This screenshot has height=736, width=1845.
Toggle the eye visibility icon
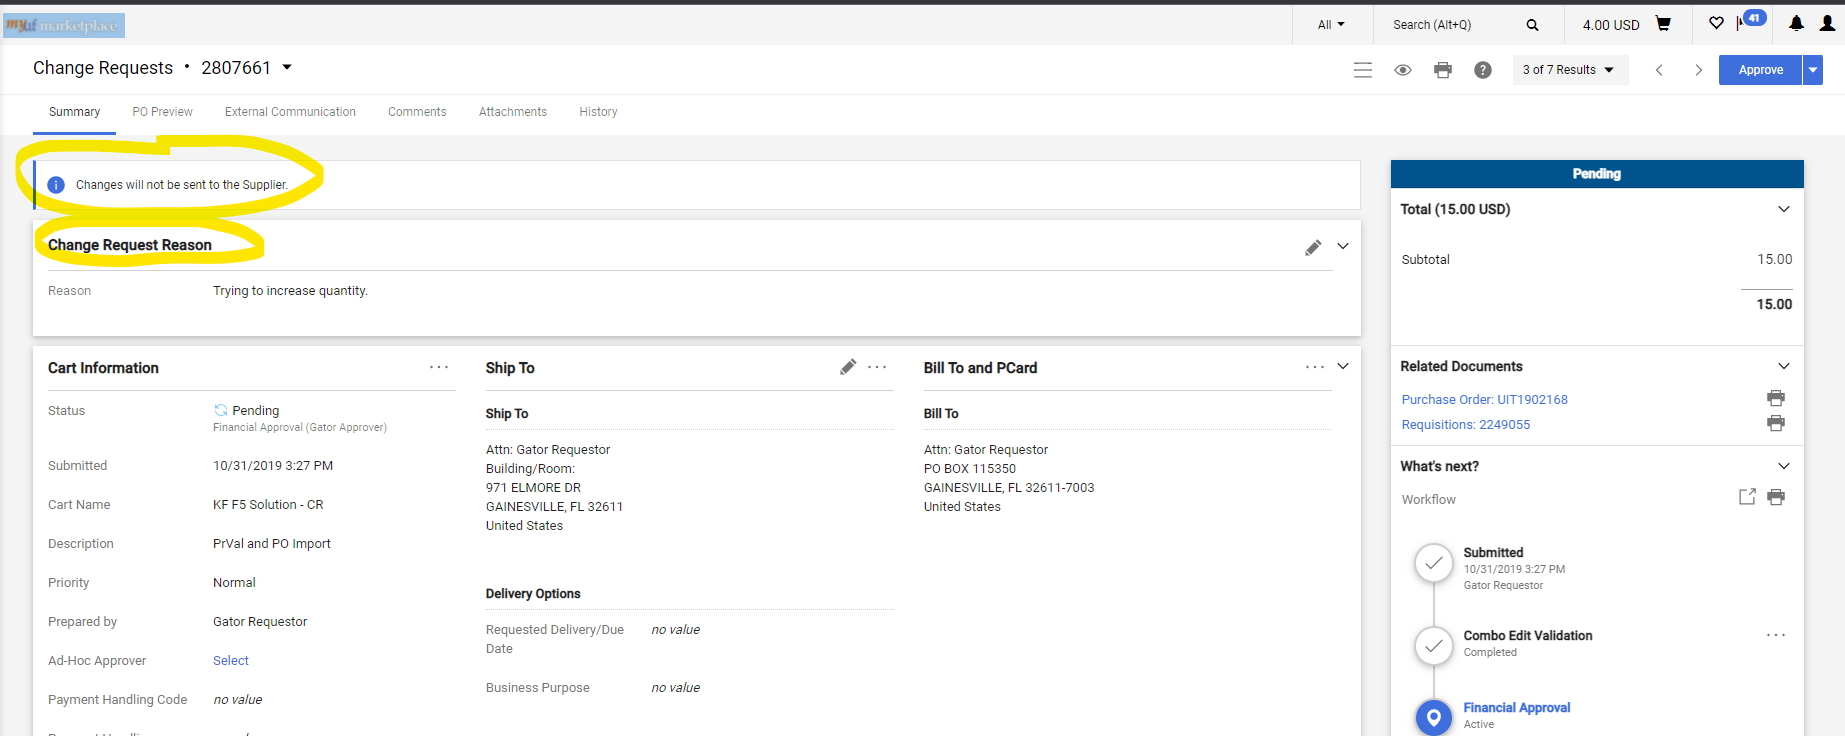coord(1403,70)
